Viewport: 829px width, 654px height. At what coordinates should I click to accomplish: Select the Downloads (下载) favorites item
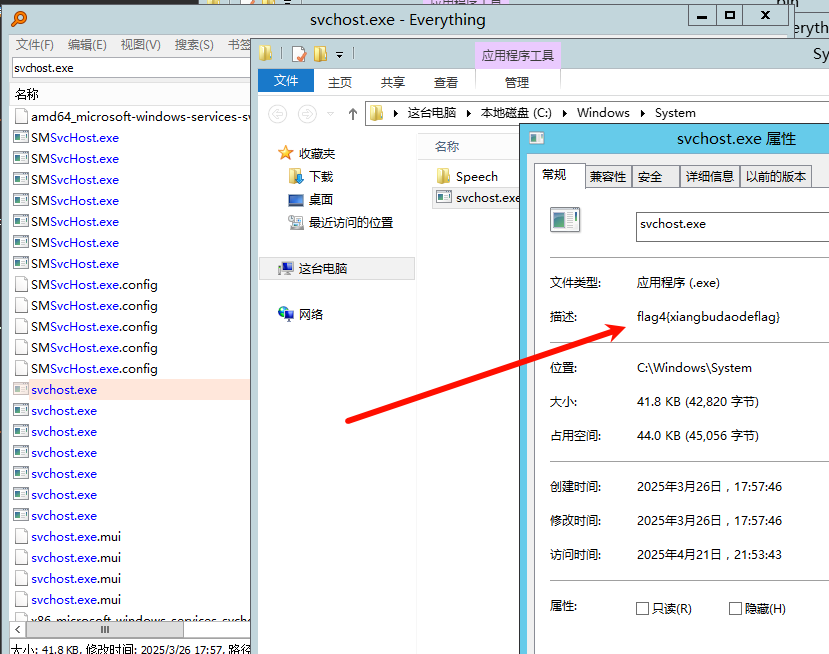[295, 176]
